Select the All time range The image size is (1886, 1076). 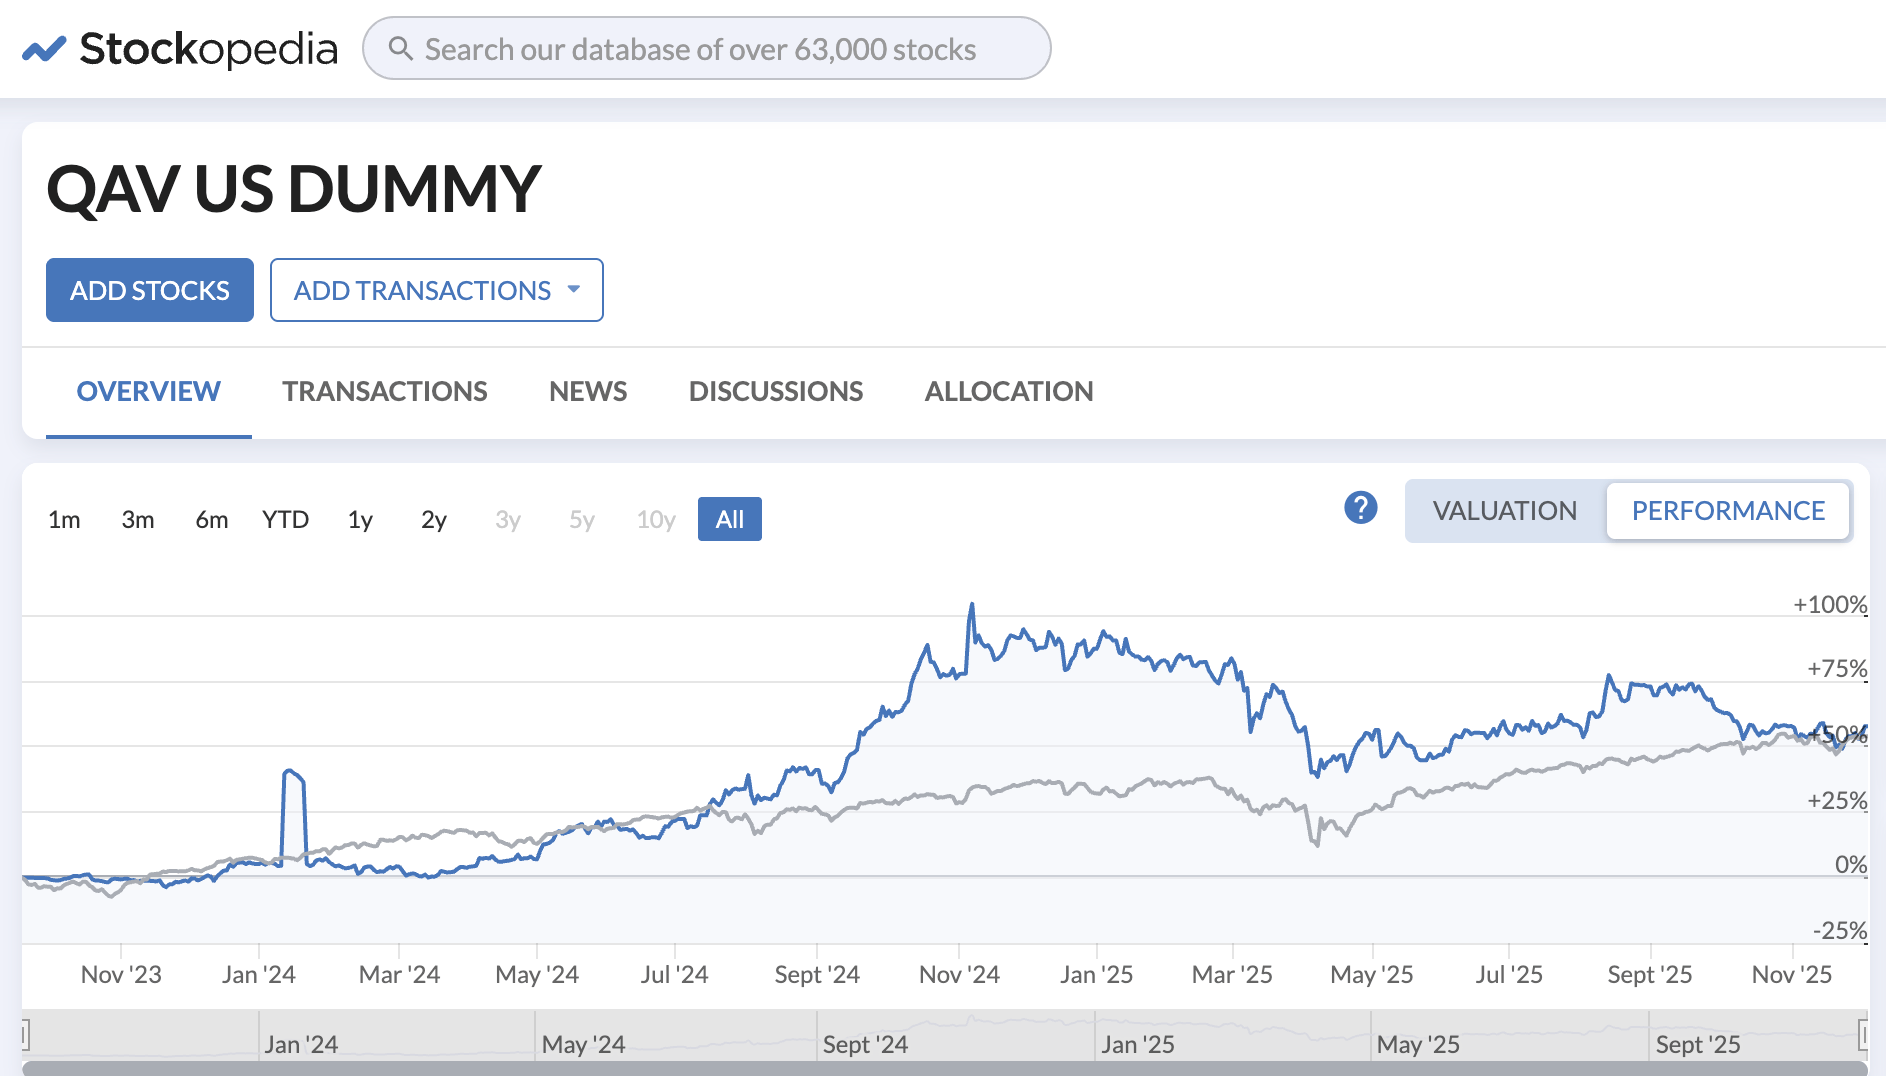pyautogui.click(x=729, y=519)
